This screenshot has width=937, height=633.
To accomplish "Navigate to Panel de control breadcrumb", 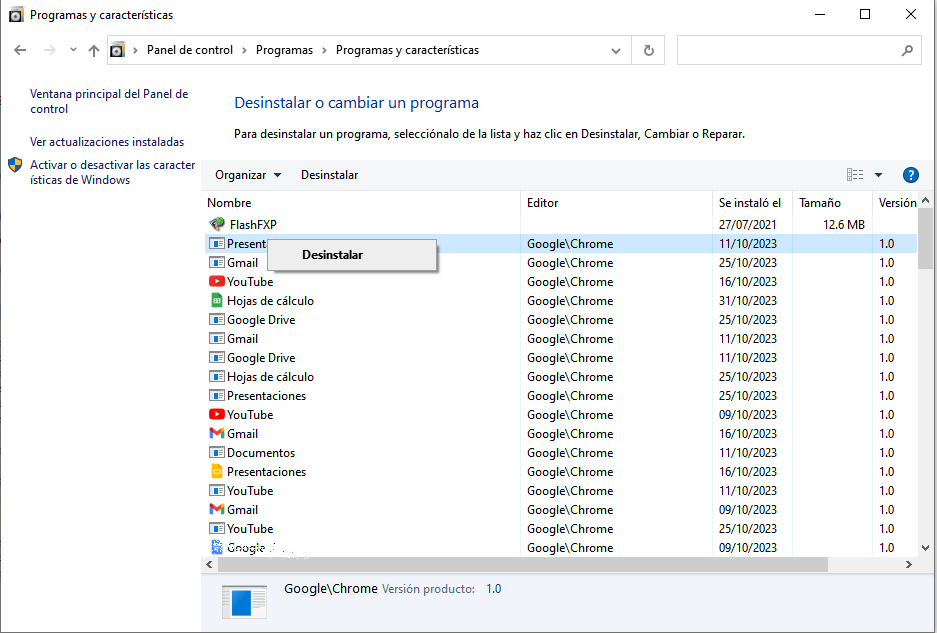I will 190,50.
